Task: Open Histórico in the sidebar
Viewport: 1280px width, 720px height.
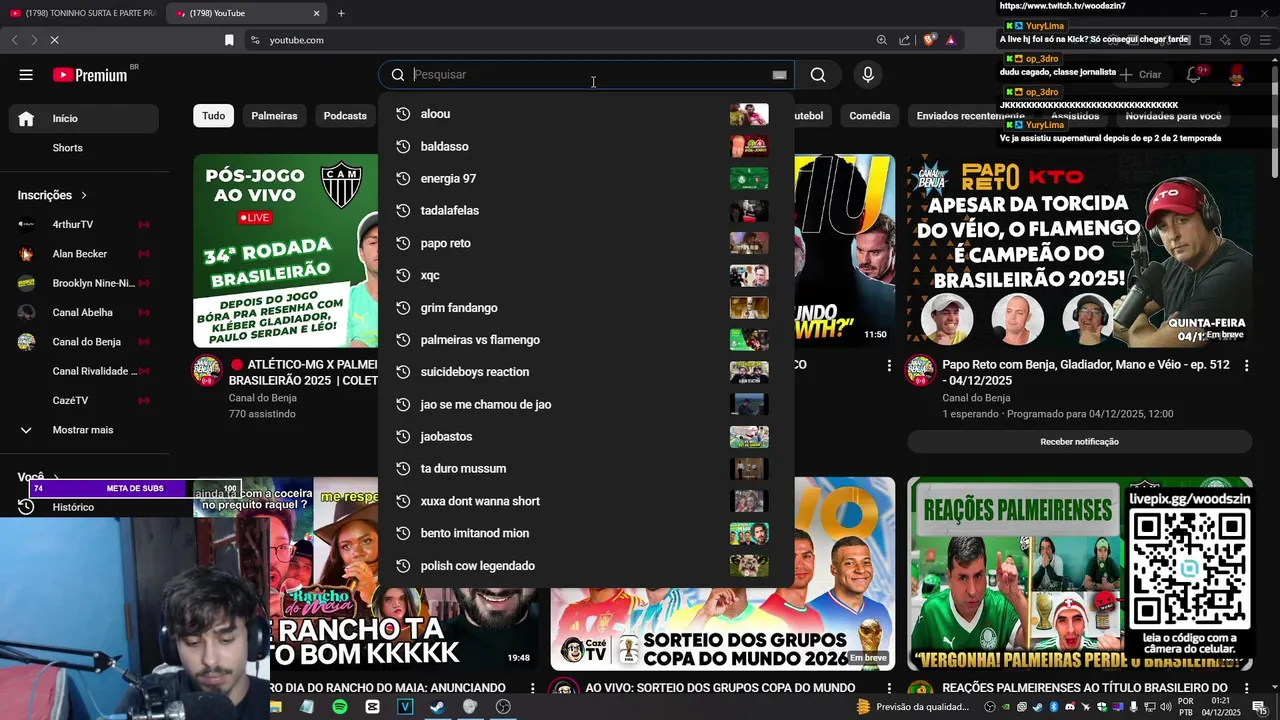Action: pos(84,507)
